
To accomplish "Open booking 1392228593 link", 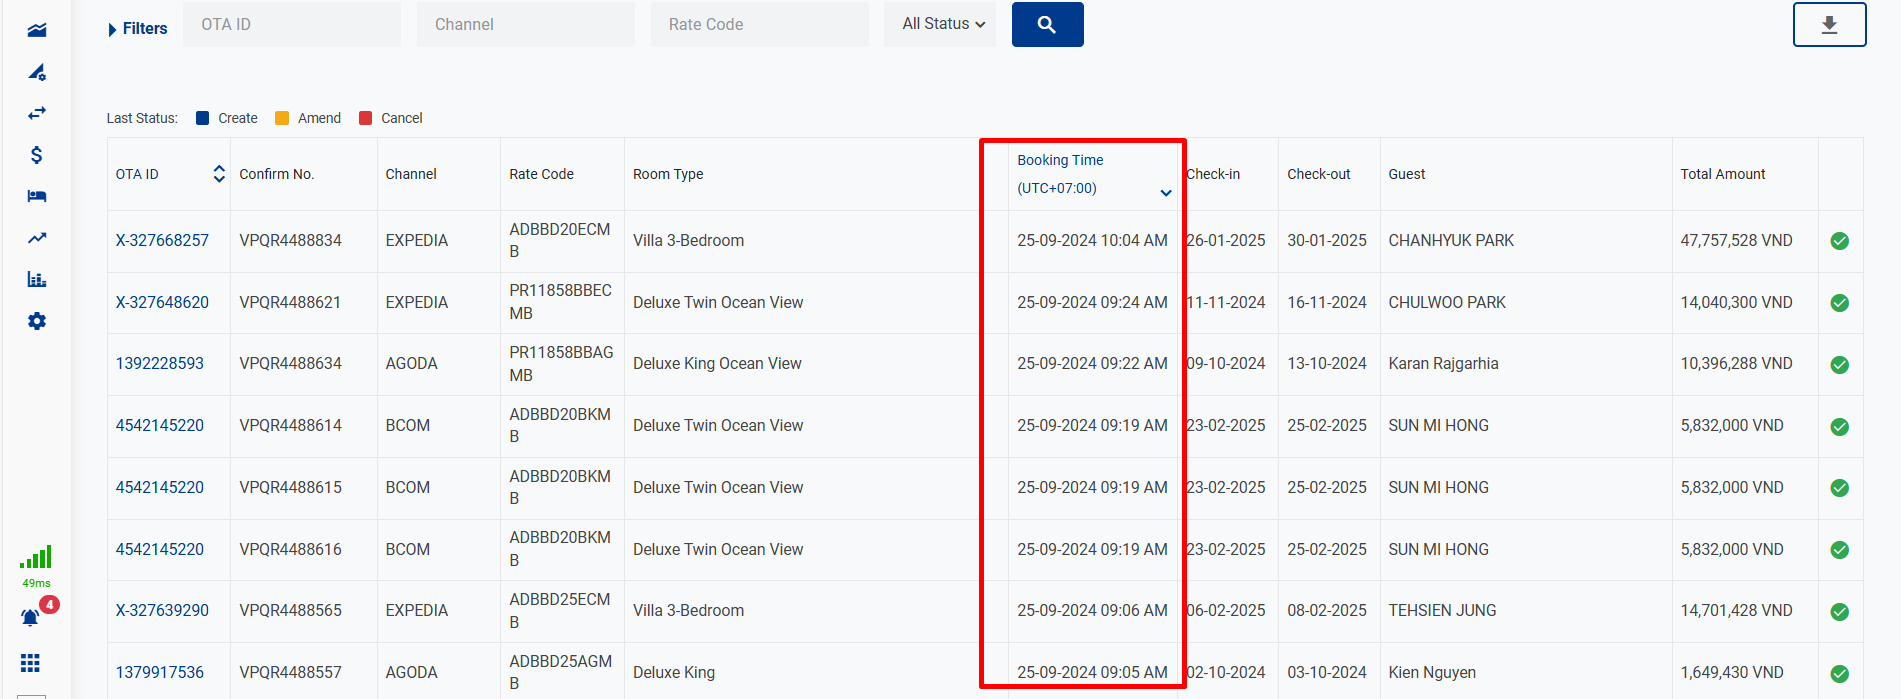I will (x=160, y=363).
